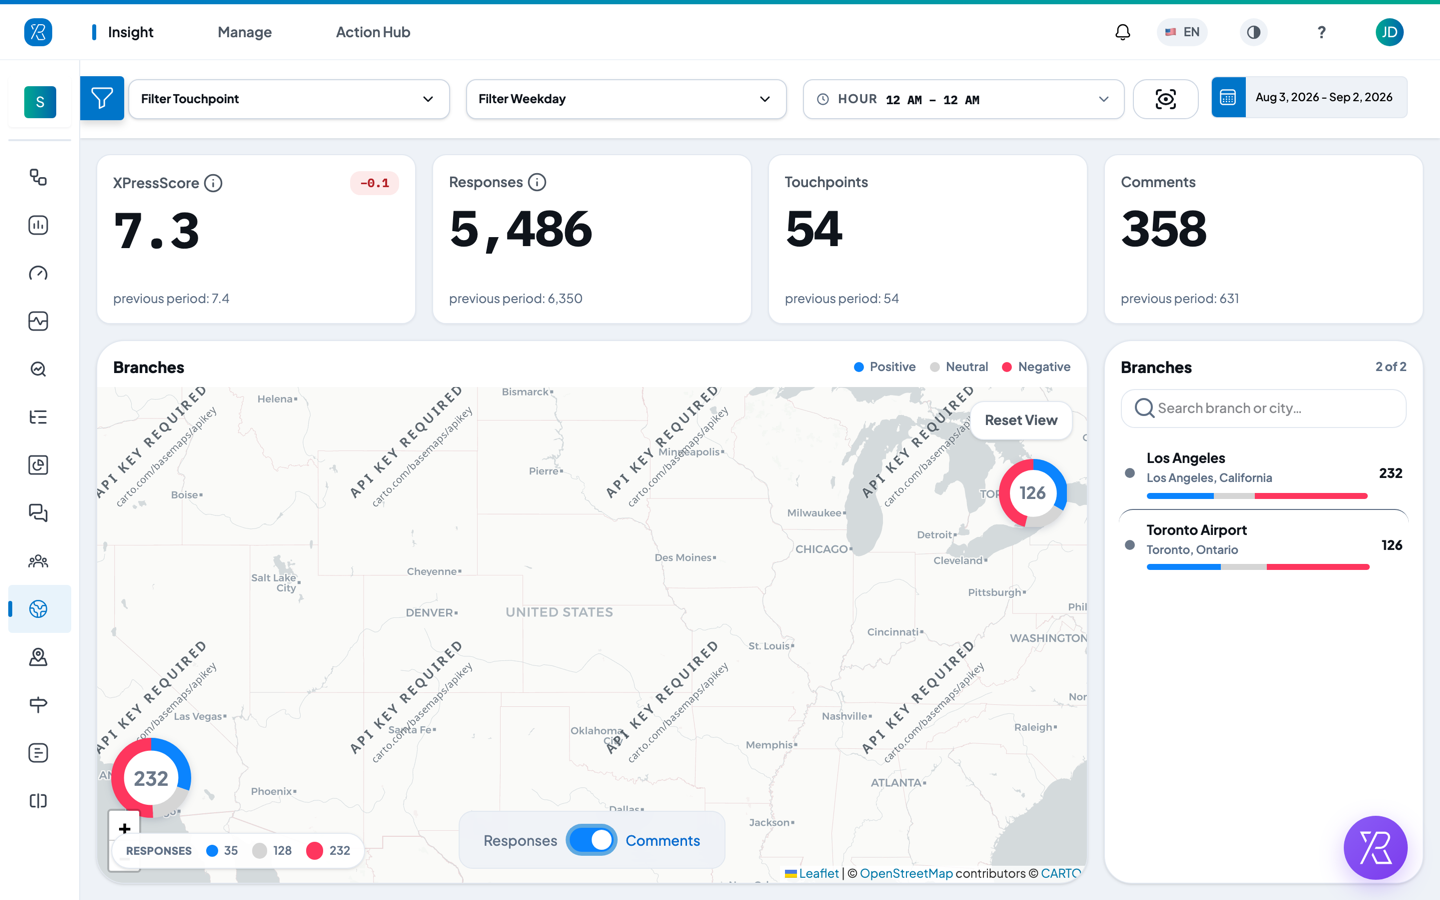Click the Responses info icon

[x=537, y=182]
